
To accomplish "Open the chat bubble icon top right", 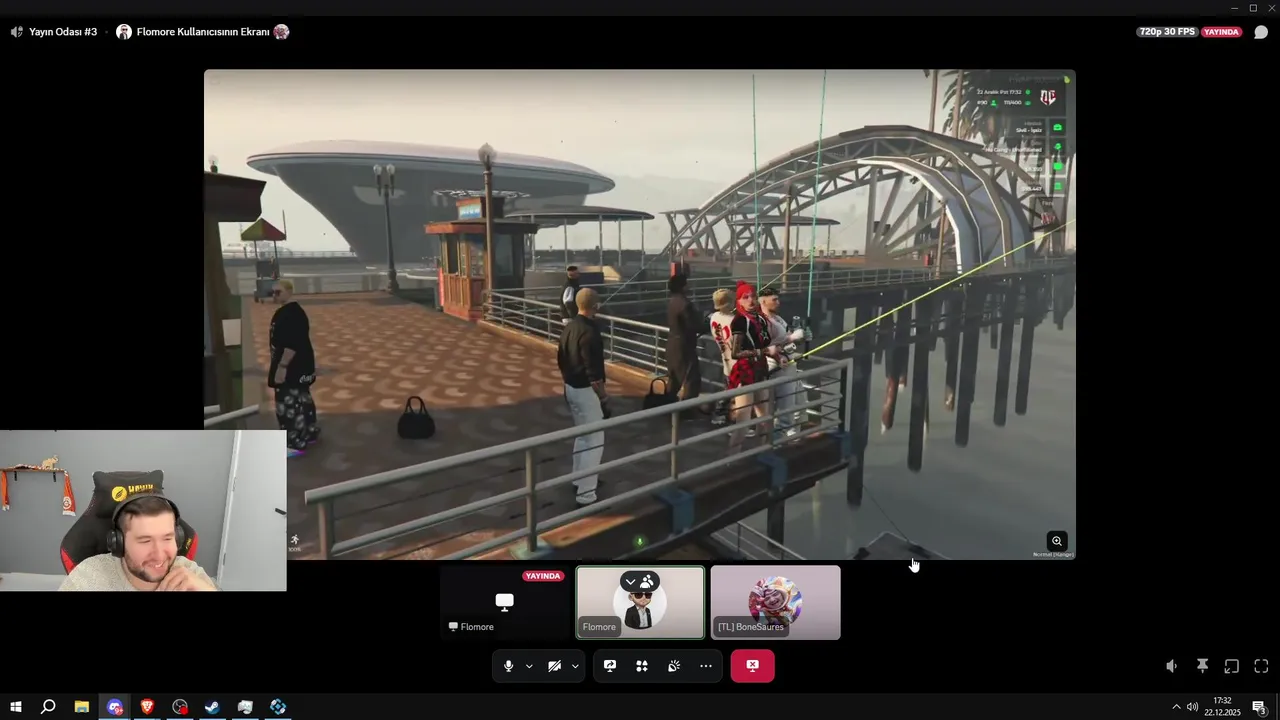I will tap(1261, 32).
